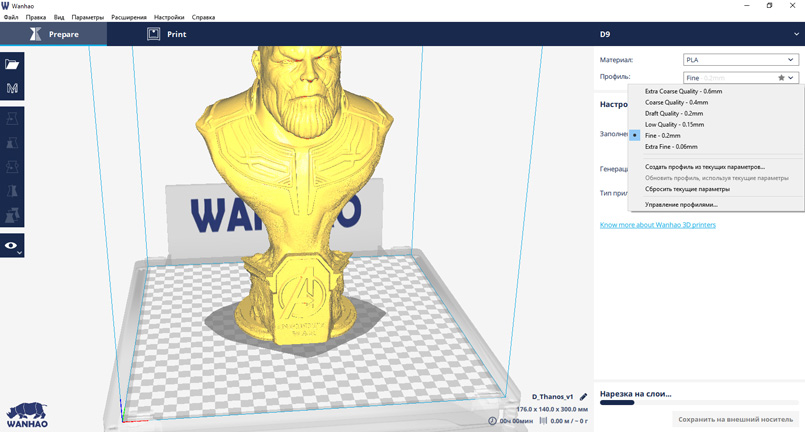Pick the Extra Fine - 0.06mm profile
This screenshot has width=805, height=432.
671,146
